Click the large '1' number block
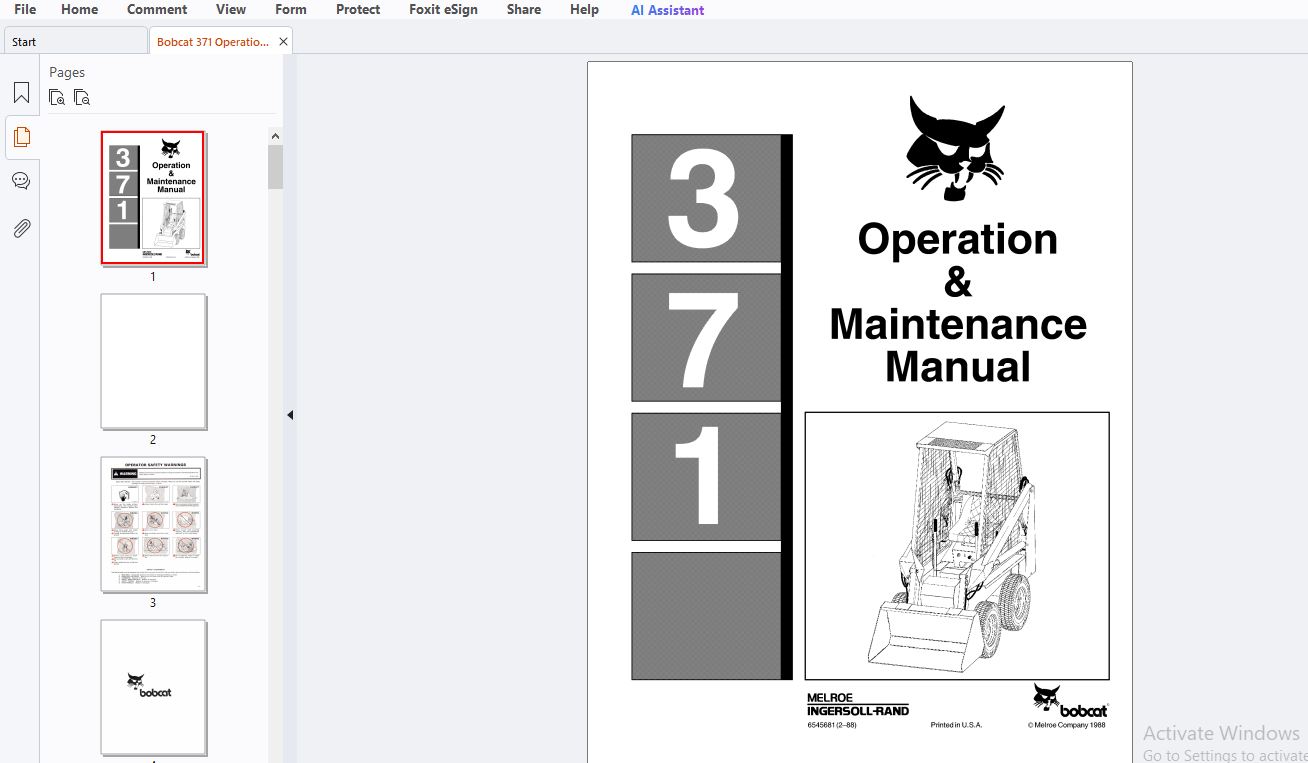The height and width of the screenshot is (763, 1308). tap(706, 477)
